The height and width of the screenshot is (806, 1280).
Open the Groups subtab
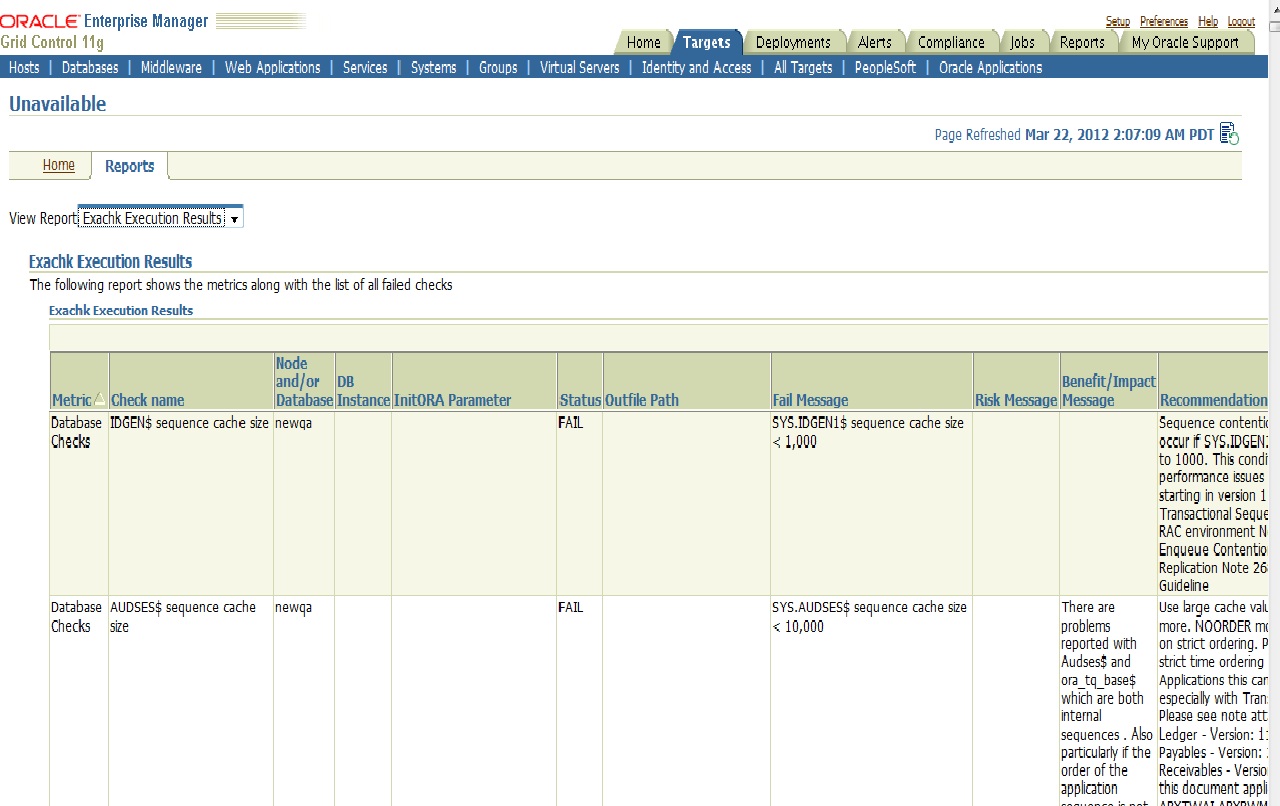pos(498,67)
